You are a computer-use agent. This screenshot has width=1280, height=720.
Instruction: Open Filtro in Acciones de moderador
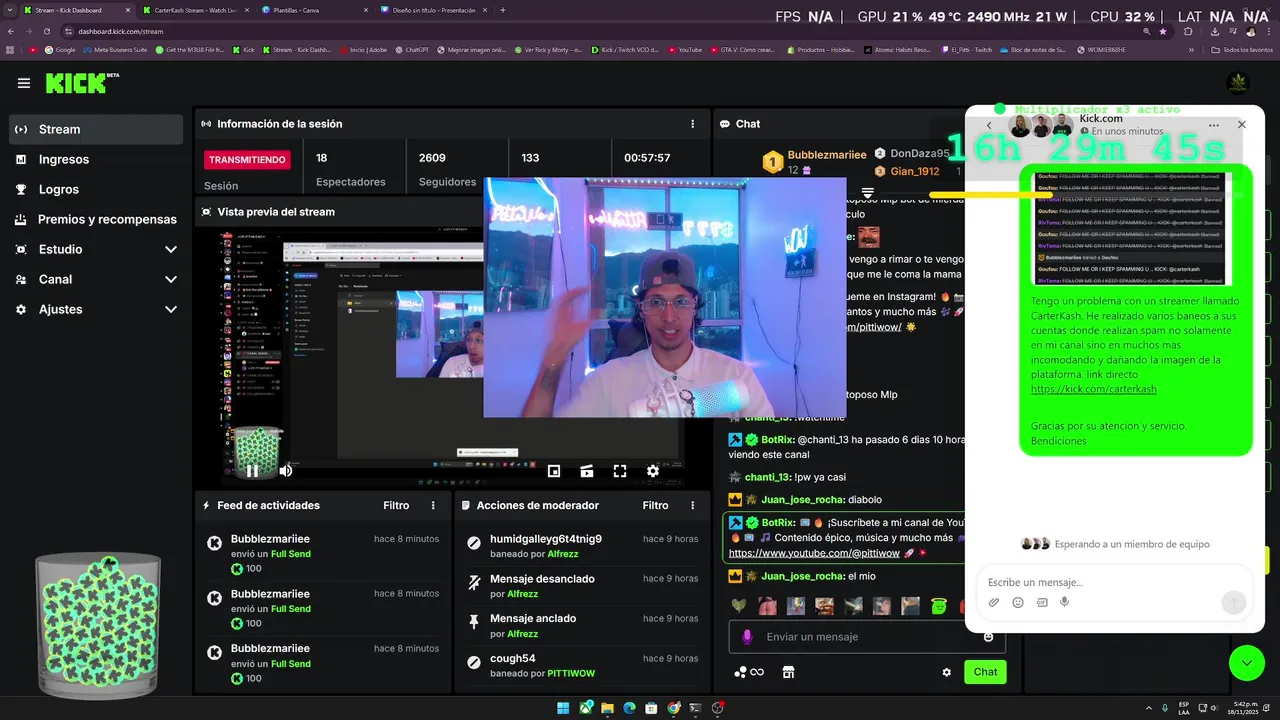(655, 506)
